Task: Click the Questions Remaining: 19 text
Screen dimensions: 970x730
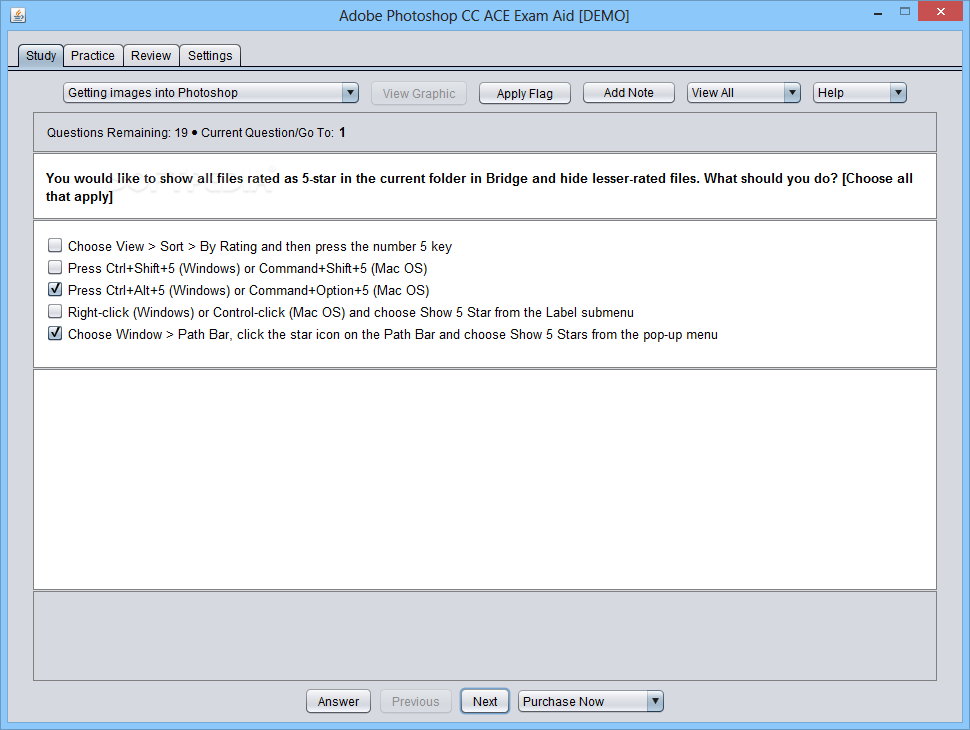Action: pyautogui.click(x=117, y=132)
